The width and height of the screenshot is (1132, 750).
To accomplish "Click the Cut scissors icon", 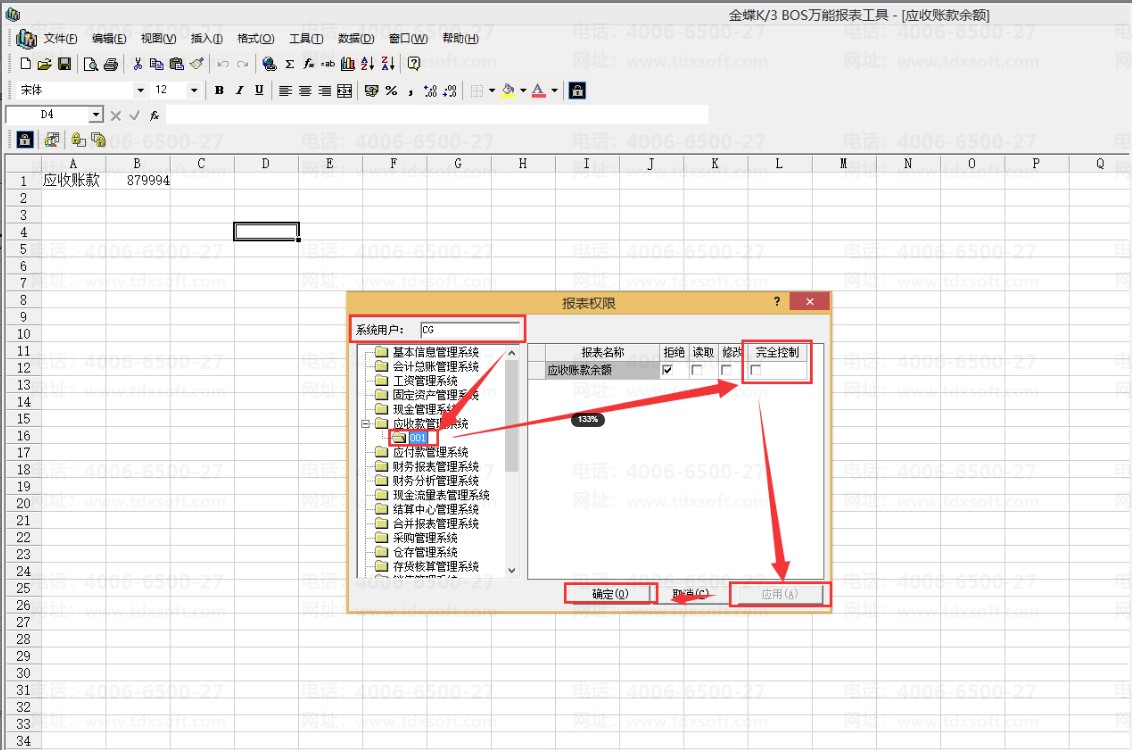I will (x=137, y=64).
